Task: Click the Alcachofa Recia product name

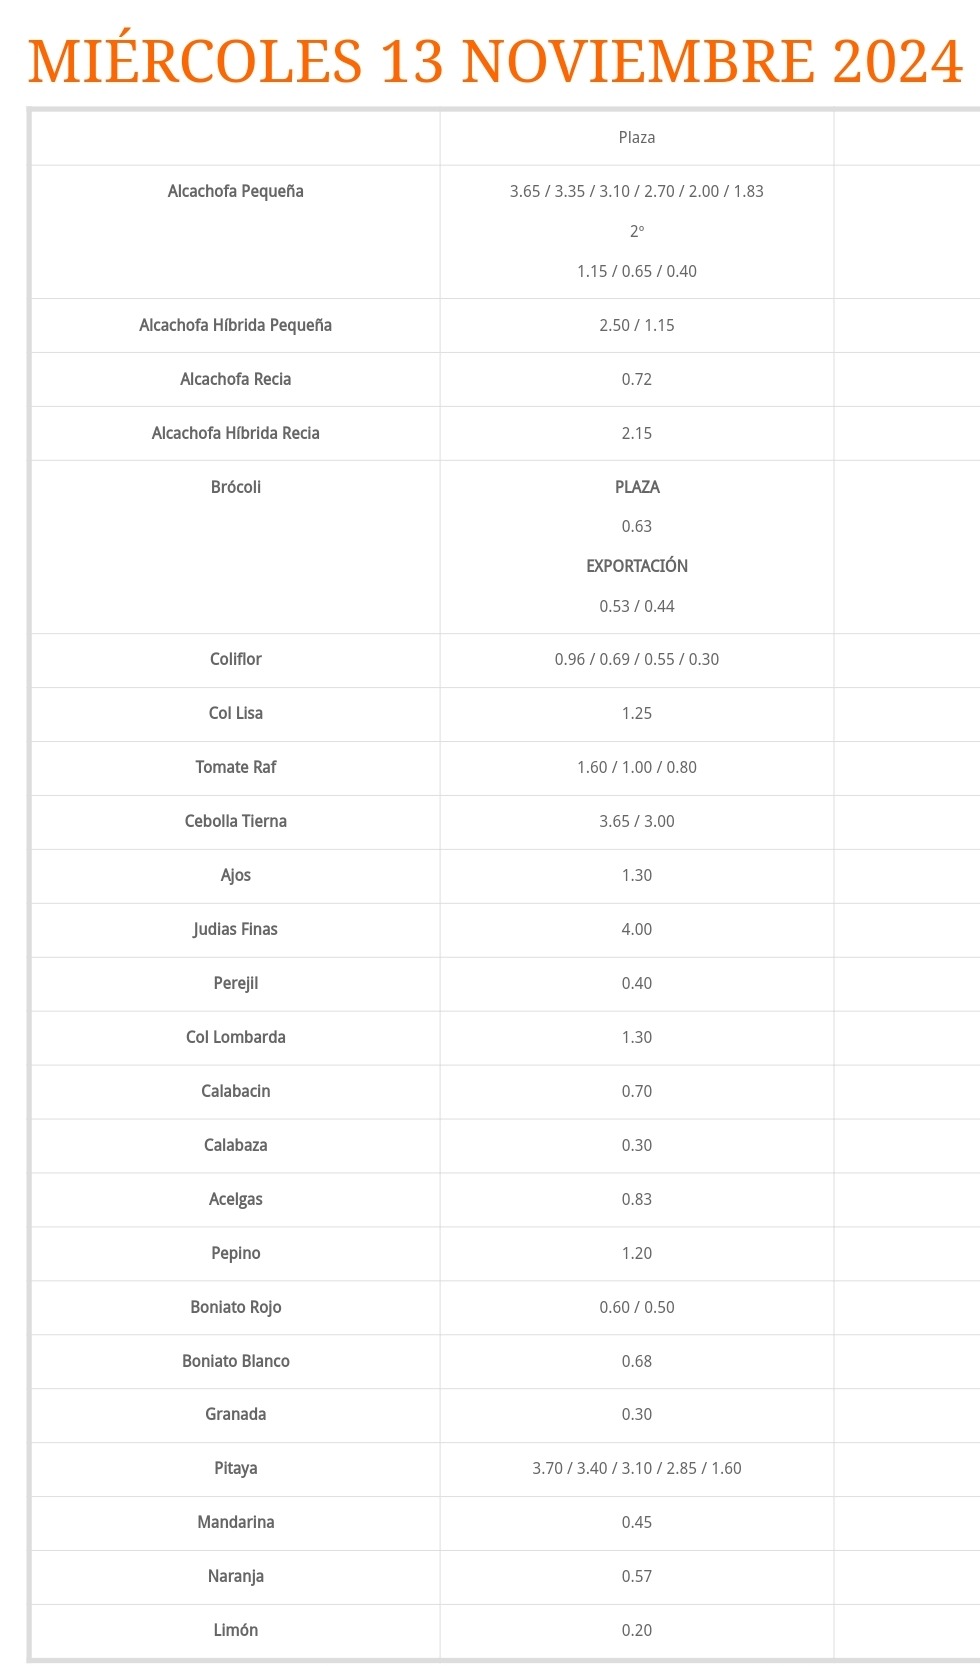Action: (236, 379)
